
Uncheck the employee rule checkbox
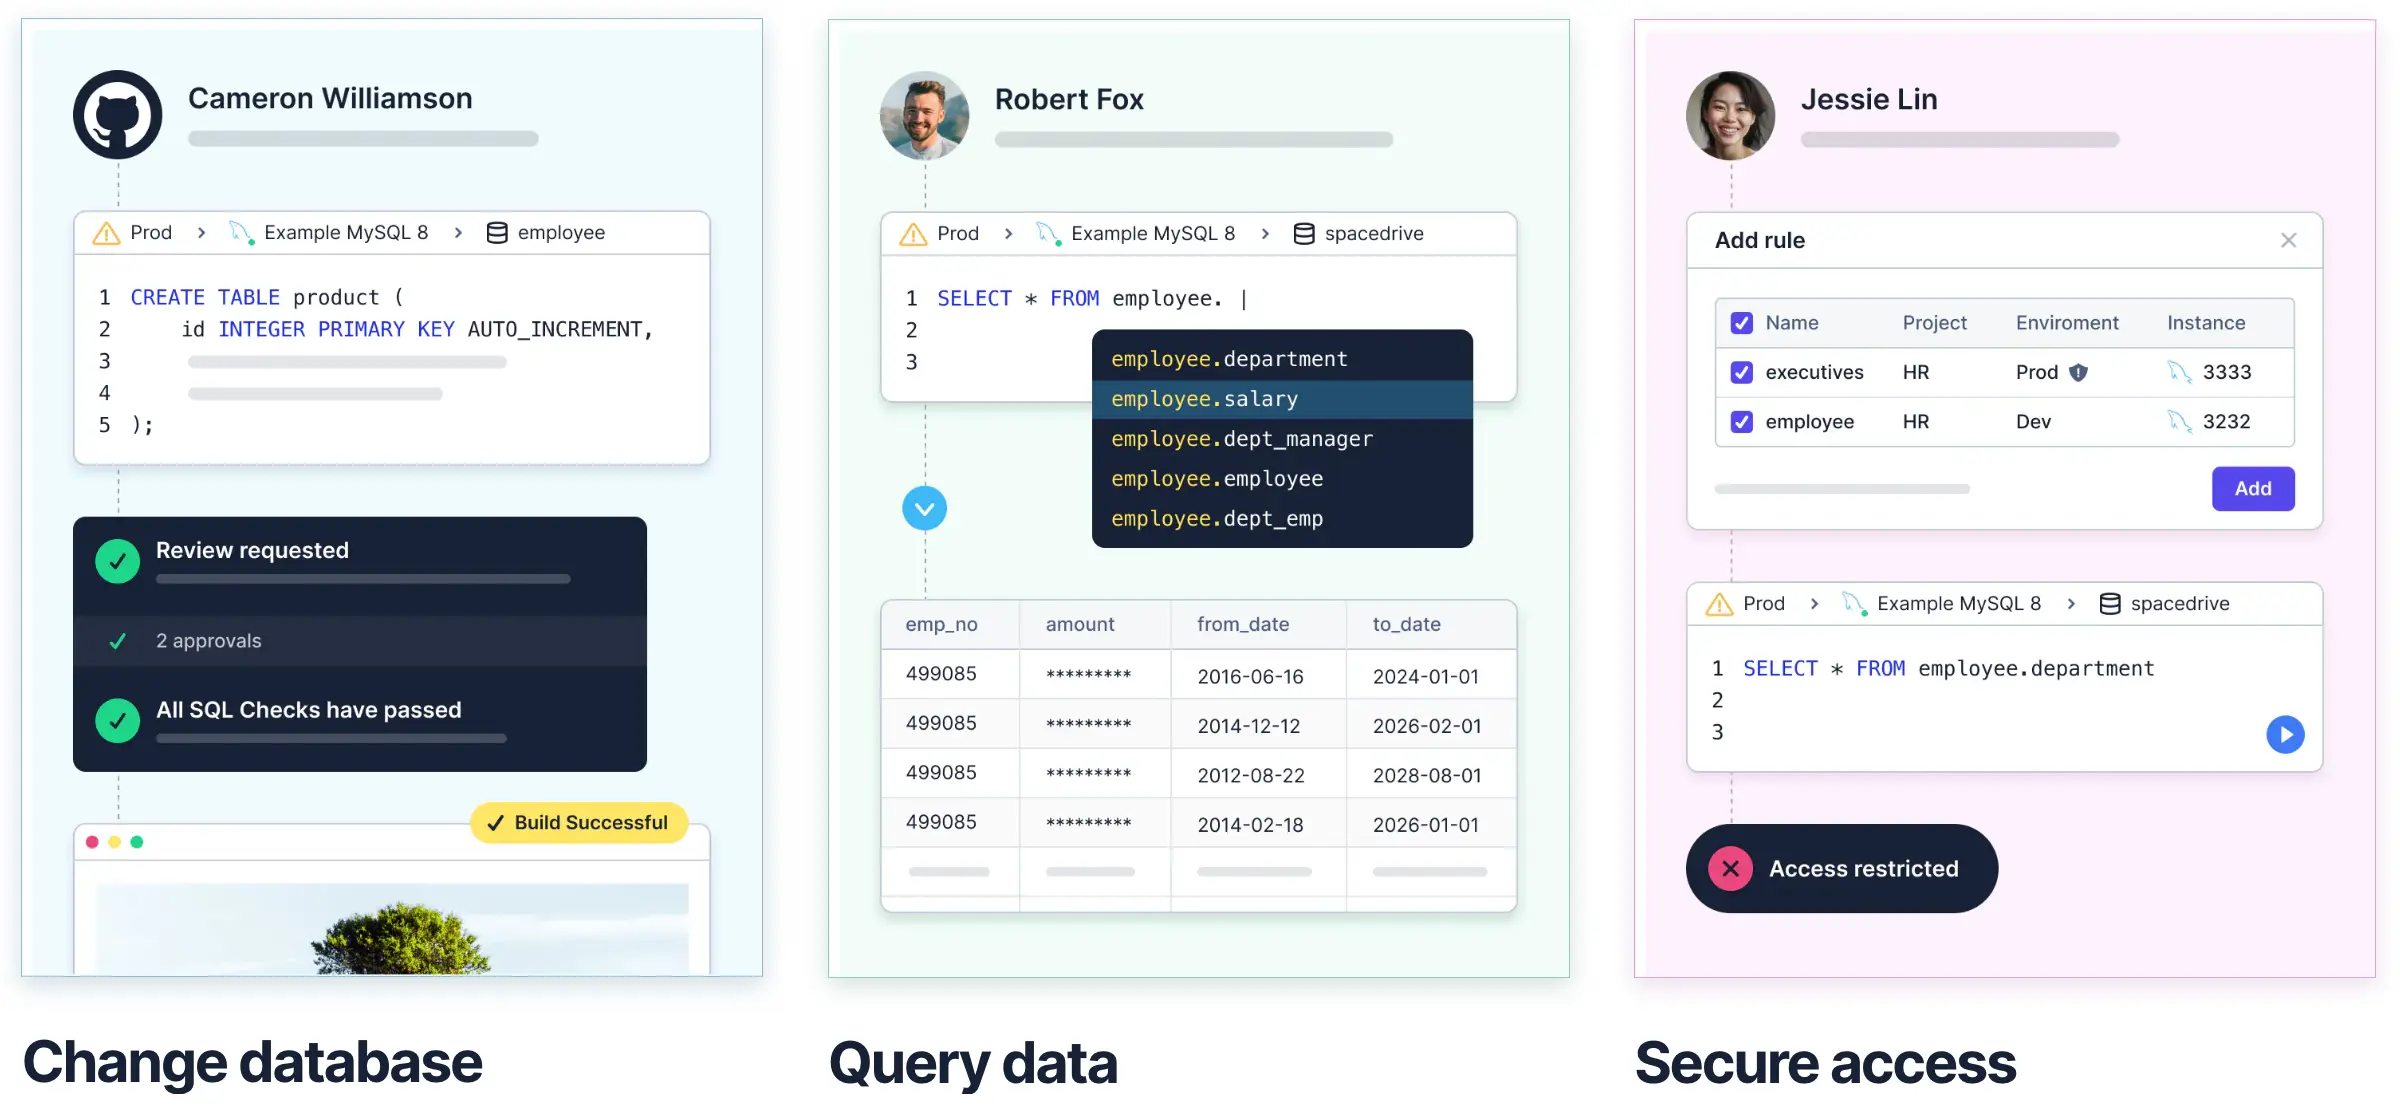point(1741,422)
